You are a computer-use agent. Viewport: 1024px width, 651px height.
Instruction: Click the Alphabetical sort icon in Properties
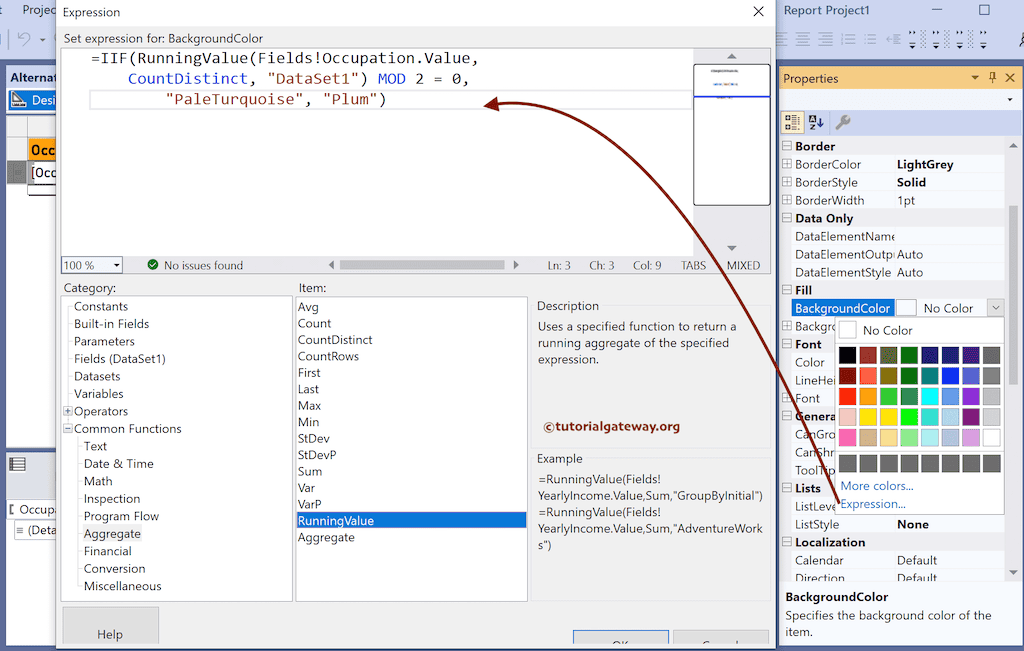tap(816, 122)
